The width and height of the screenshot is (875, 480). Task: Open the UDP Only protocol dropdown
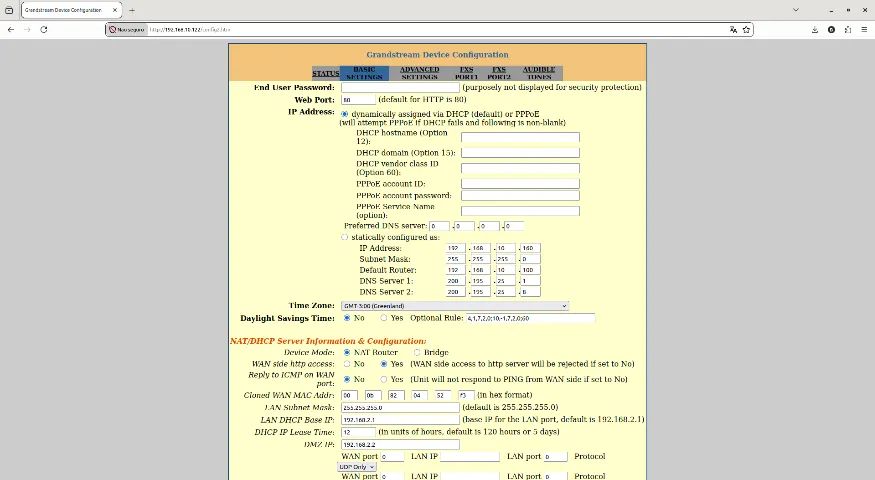357,467
